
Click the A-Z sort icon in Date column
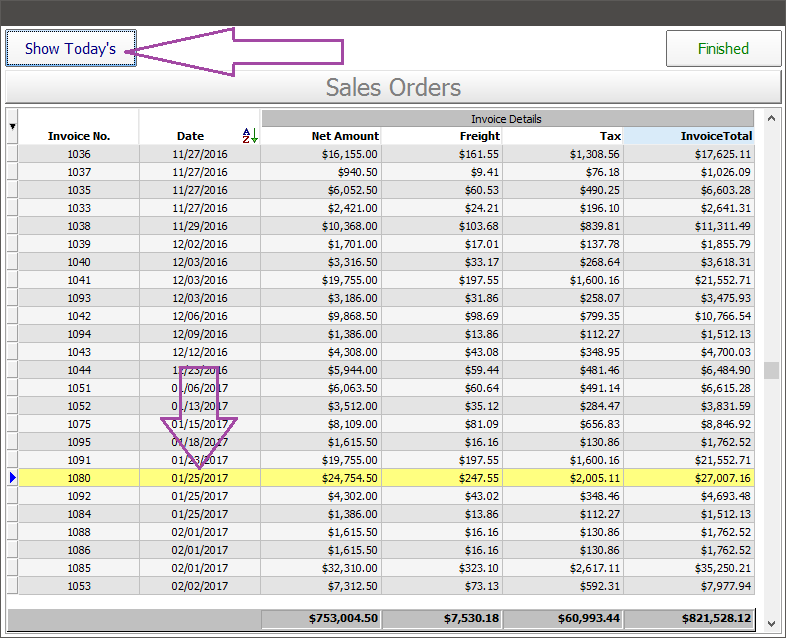(x=250, y=135)
